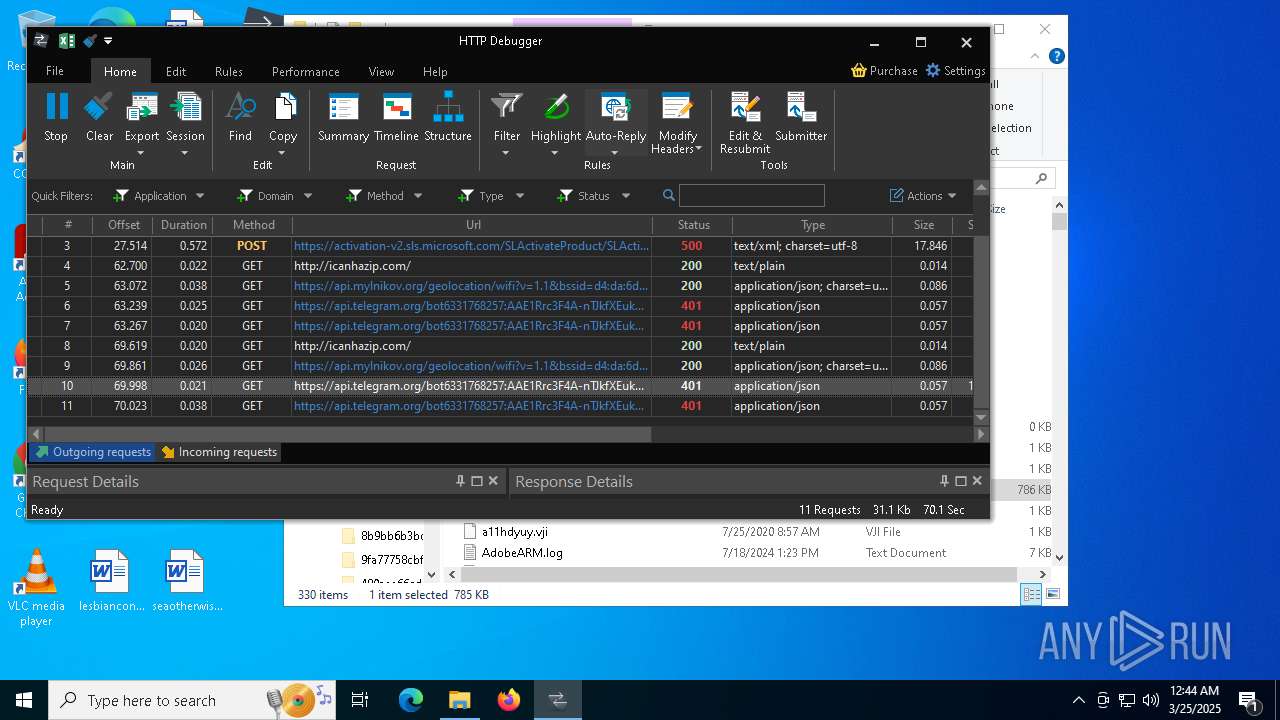Expand the Domain quick filter
Screen dimensions: 1280x720
pyautogui.click(x=308, y=196)
